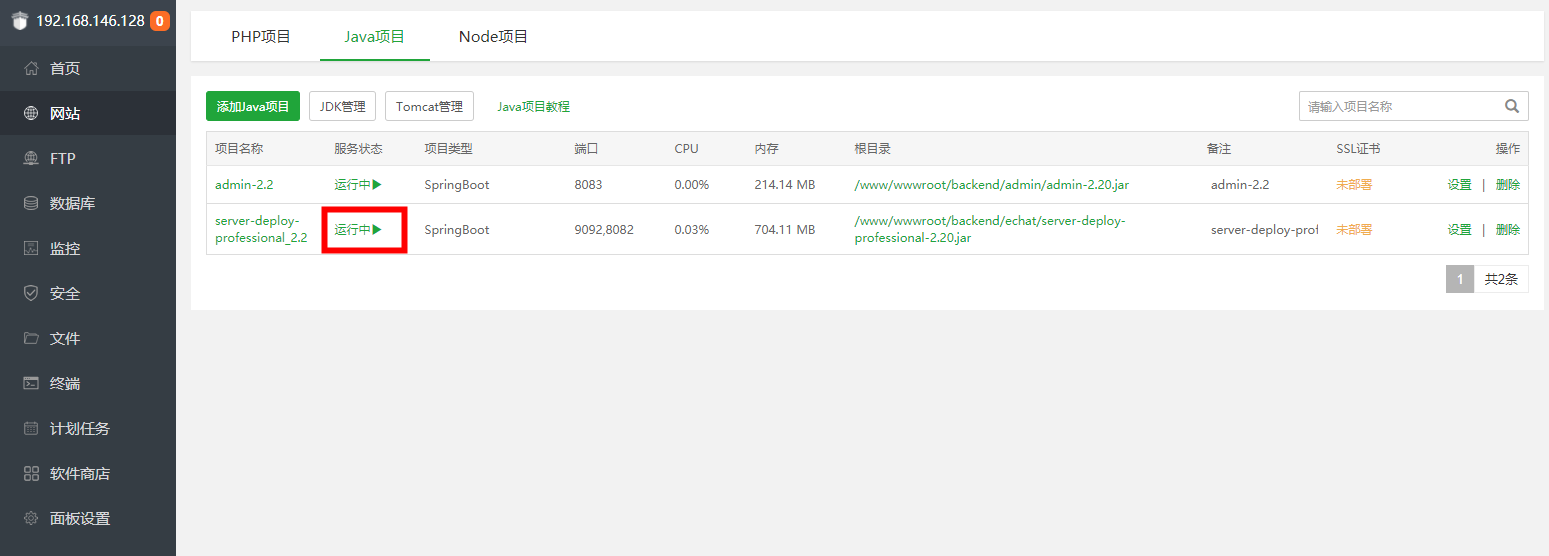
Task: Click the search magnifier icon
Action: click(1511, 106)
